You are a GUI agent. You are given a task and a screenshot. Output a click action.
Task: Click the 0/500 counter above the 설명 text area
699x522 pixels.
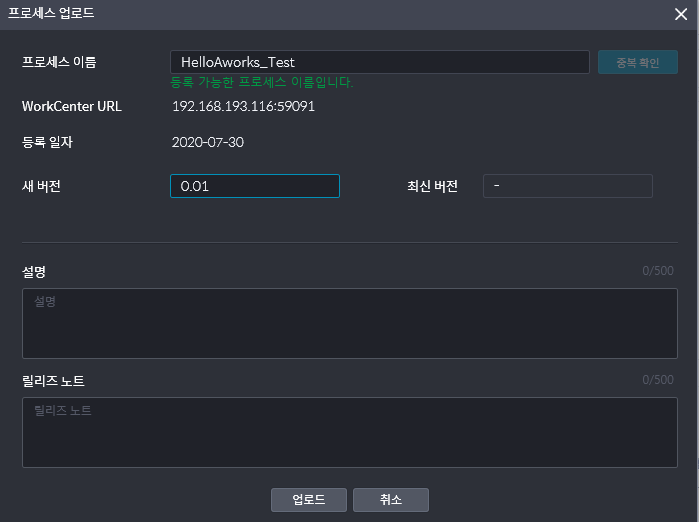(658, 271)
